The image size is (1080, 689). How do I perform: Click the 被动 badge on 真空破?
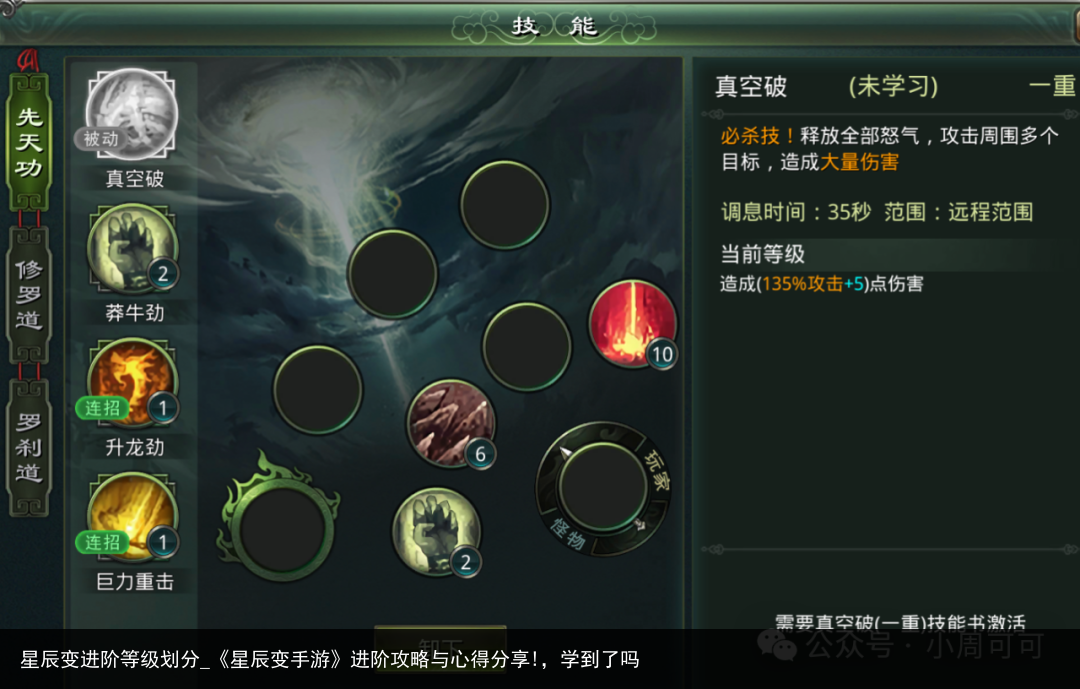[x=101, y=138]
